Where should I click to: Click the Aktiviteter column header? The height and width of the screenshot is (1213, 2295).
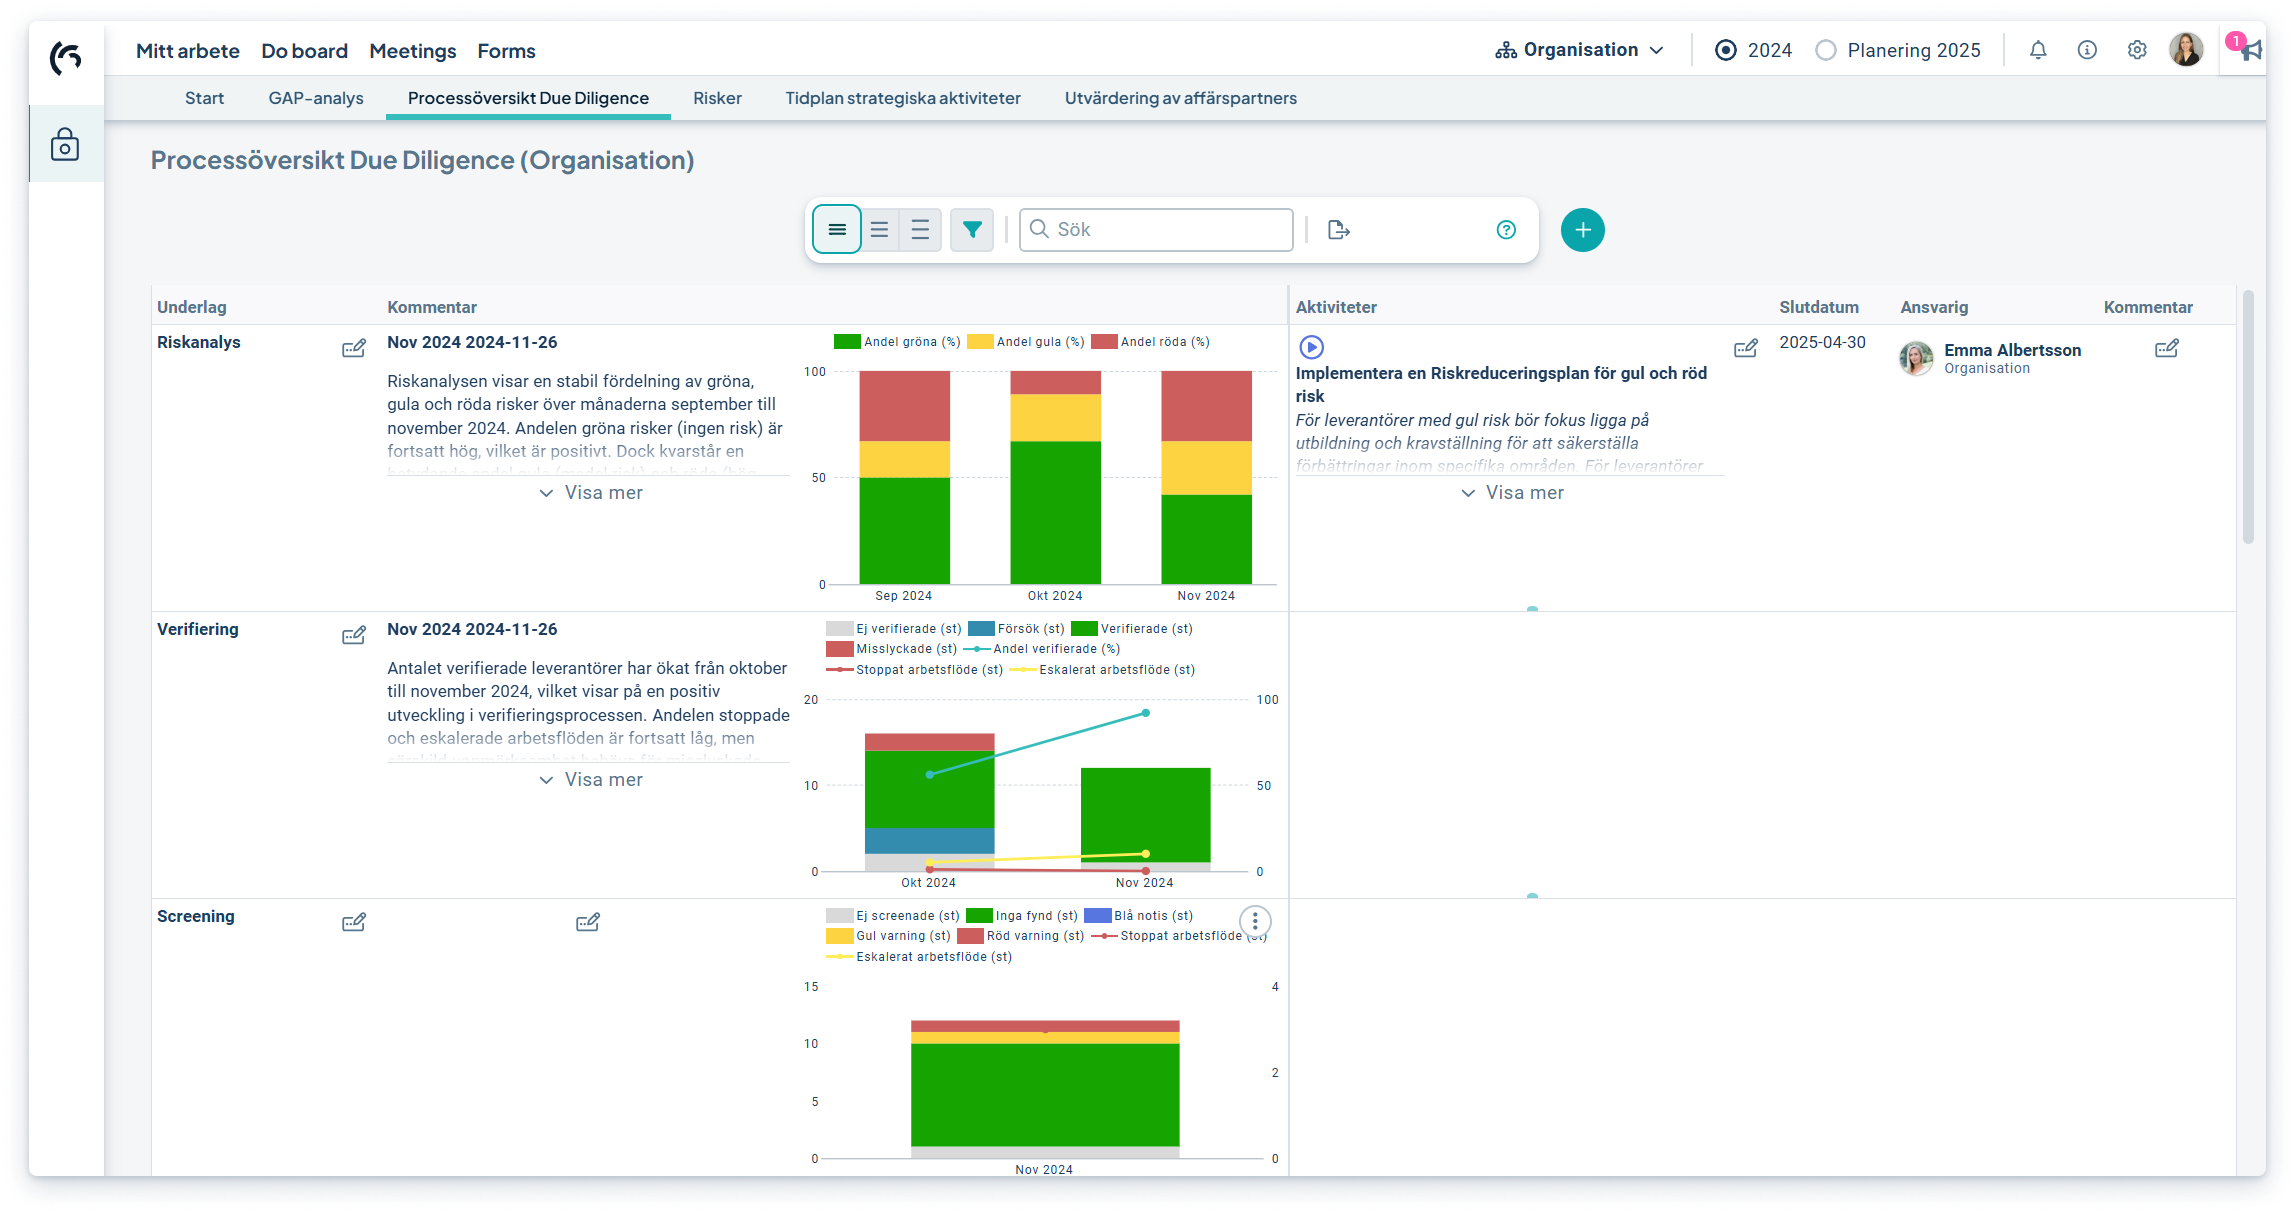click(1336, 307)
